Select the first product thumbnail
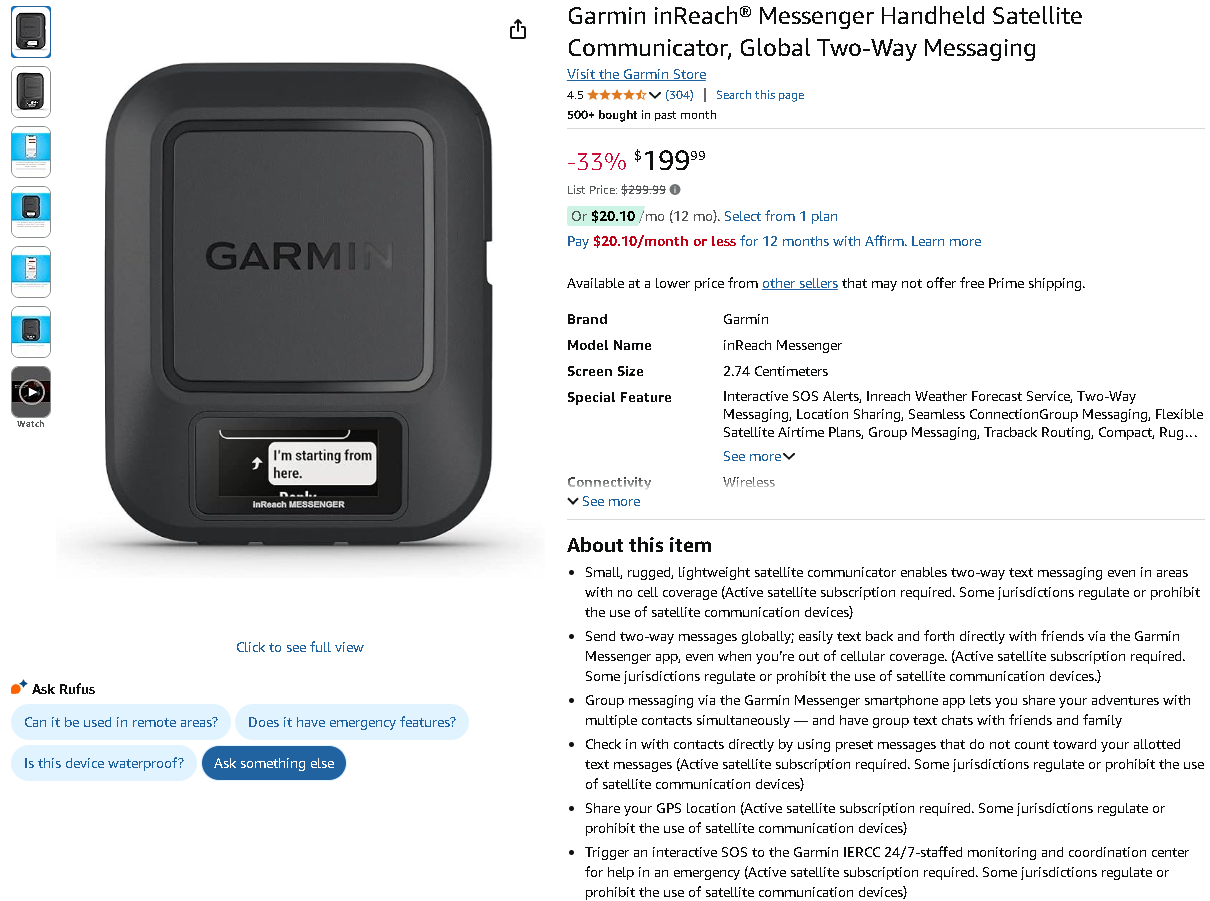1210x901 pixels. pos(31,33)
